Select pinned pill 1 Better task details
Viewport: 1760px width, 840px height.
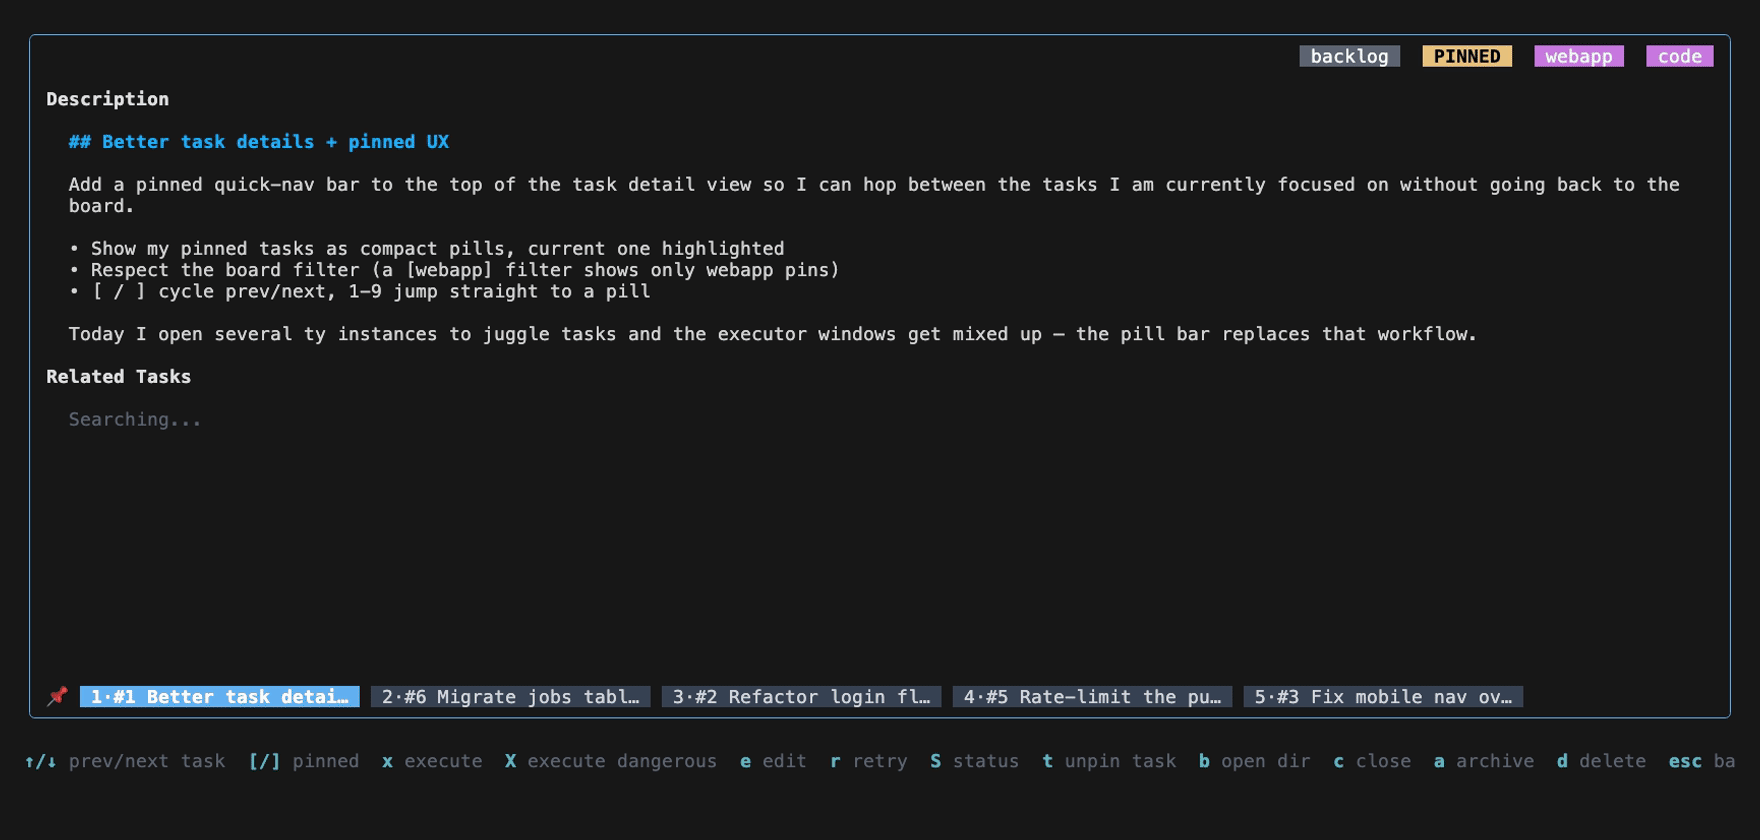(x=220, y=696)
